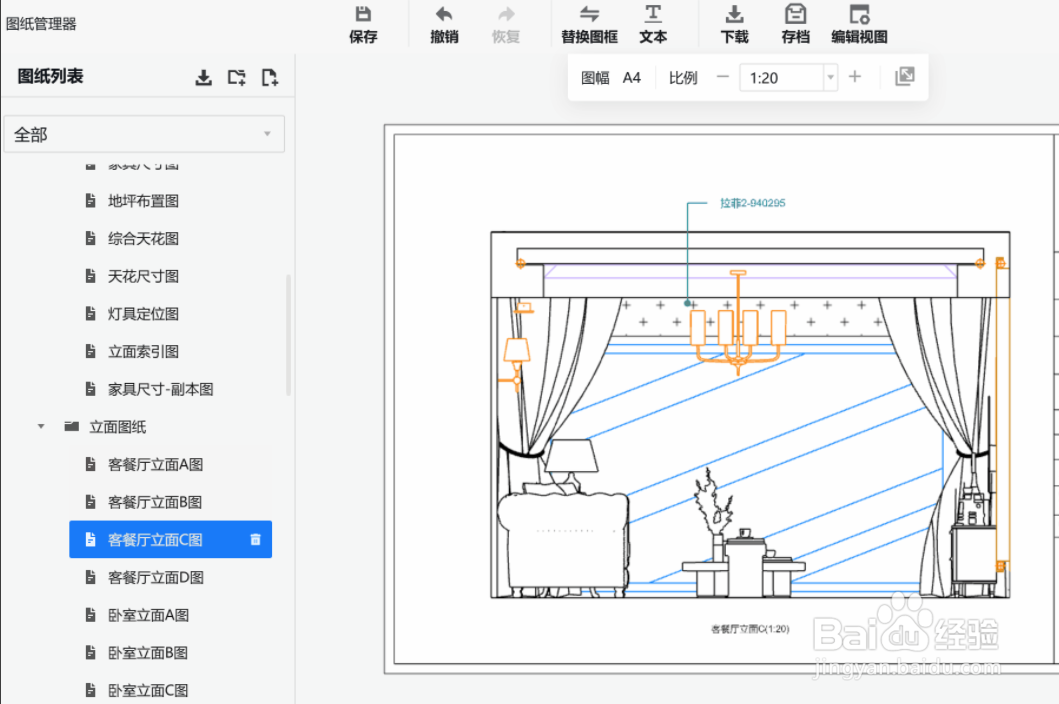Click the 图幅 label in the scale bar
This screenshot has height=704, width=1059.
pos(595,78)
